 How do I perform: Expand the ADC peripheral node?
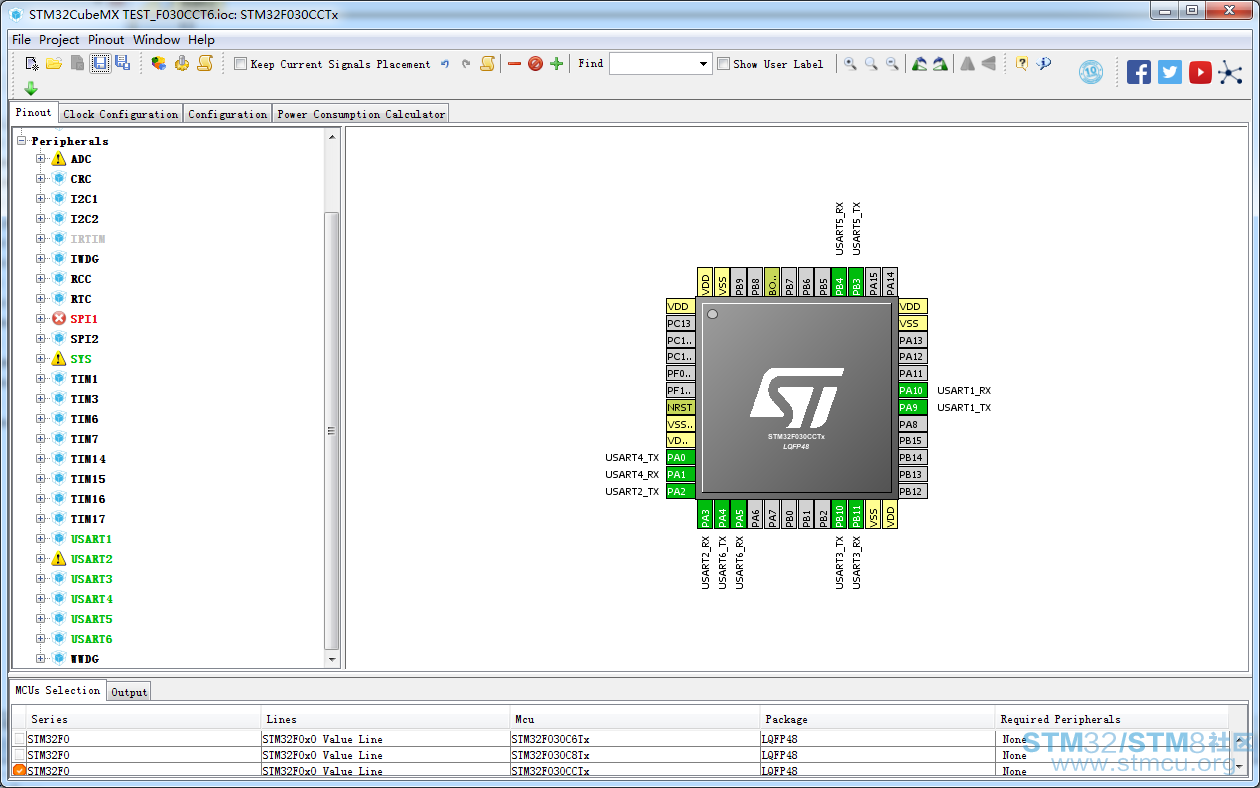pyautogui.click(x=41, y=159)
